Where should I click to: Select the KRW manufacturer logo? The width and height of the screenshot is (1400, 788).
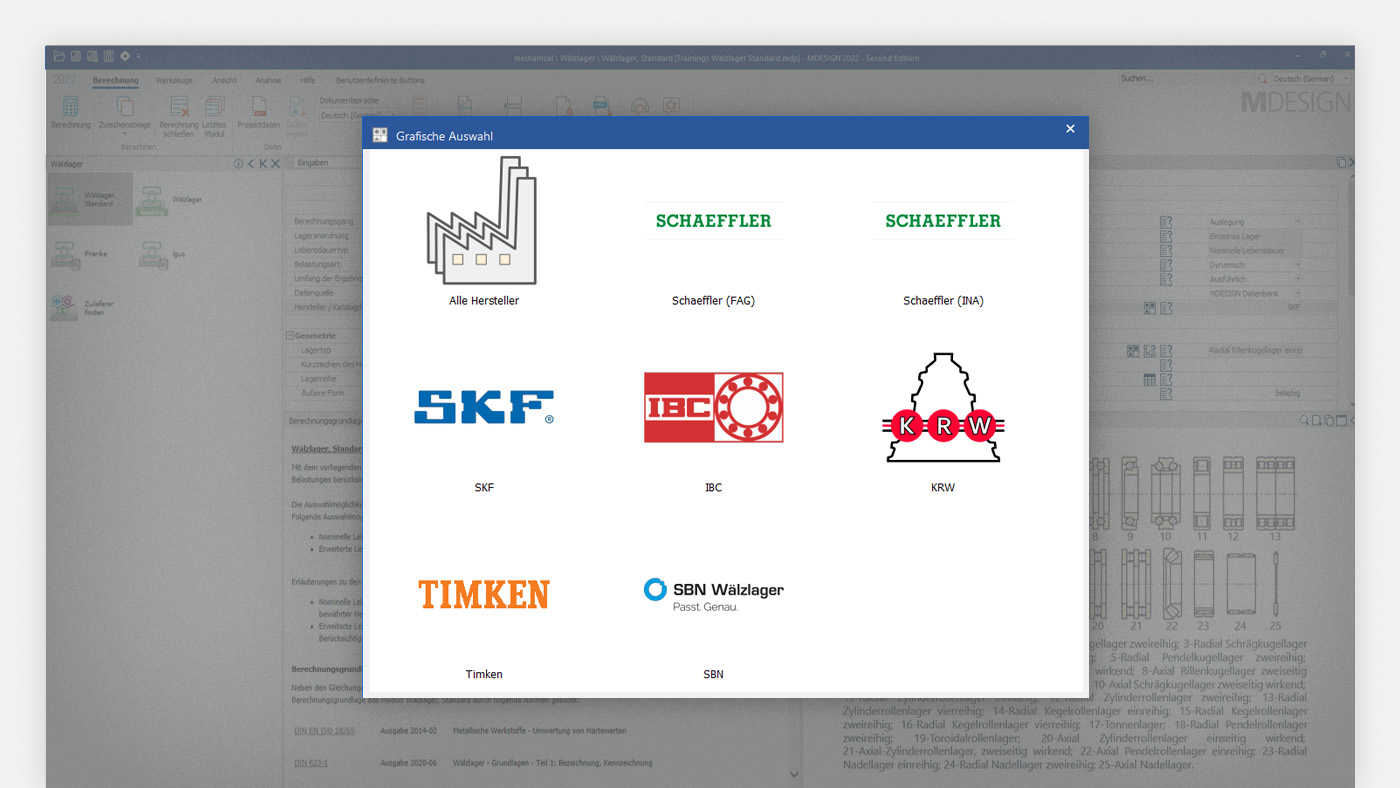pyautogui.click(x=943, y=407)
